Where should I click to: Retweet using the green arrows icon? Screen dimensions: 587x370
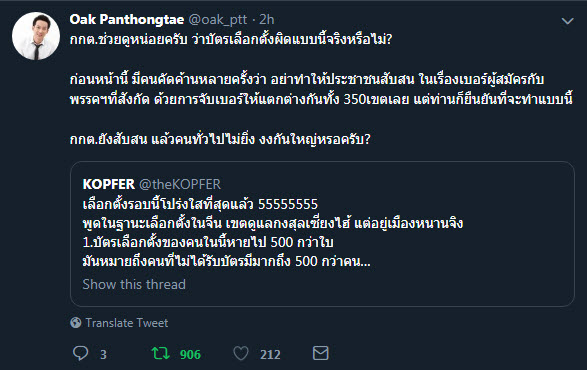(161, 353)
